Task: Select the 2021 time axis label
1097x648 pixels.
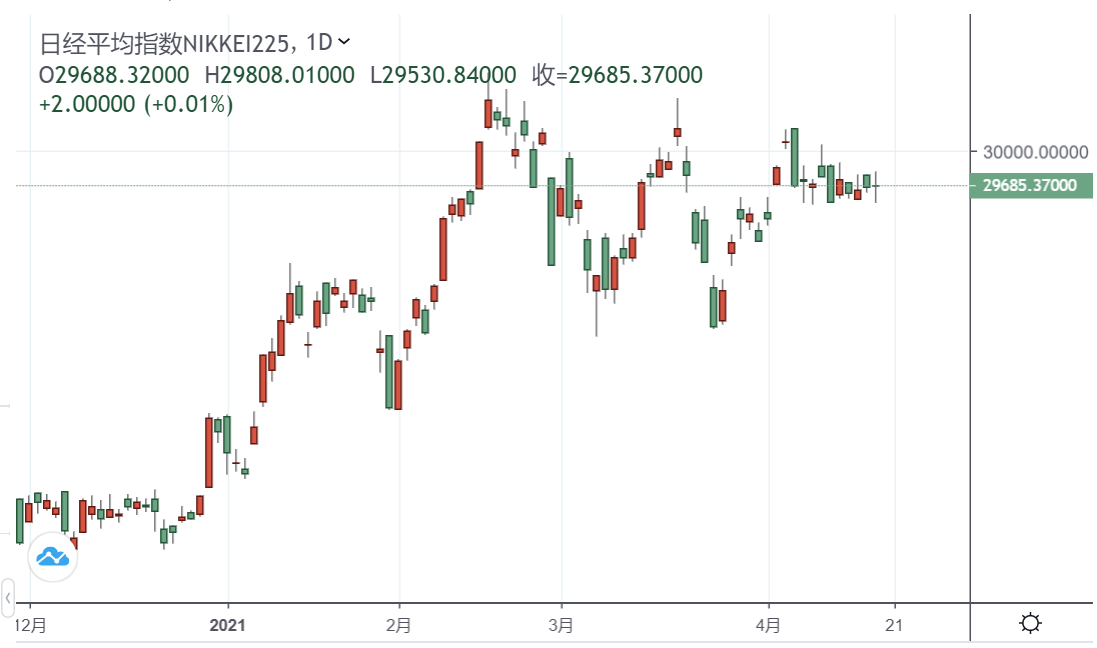Action: click(x=227, y=626)
